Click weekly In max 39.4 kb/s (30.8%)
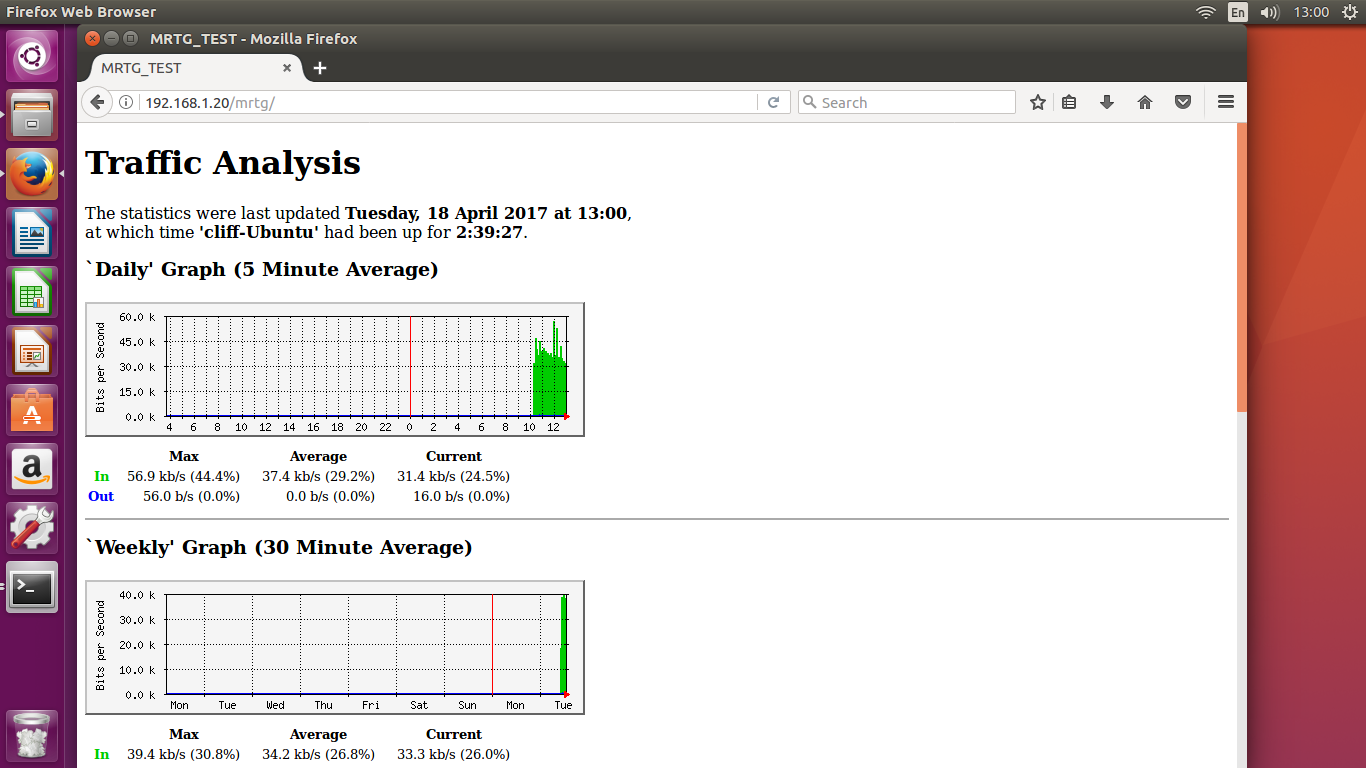 point(183,754)
